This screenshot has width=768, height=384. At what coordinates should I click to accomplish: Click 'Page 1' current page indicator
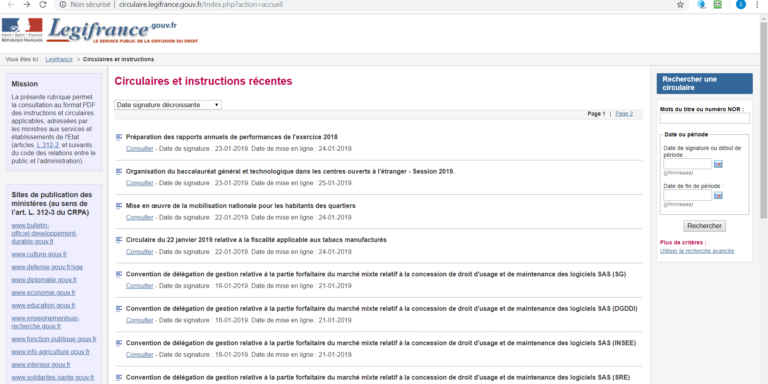coord(597,114)
